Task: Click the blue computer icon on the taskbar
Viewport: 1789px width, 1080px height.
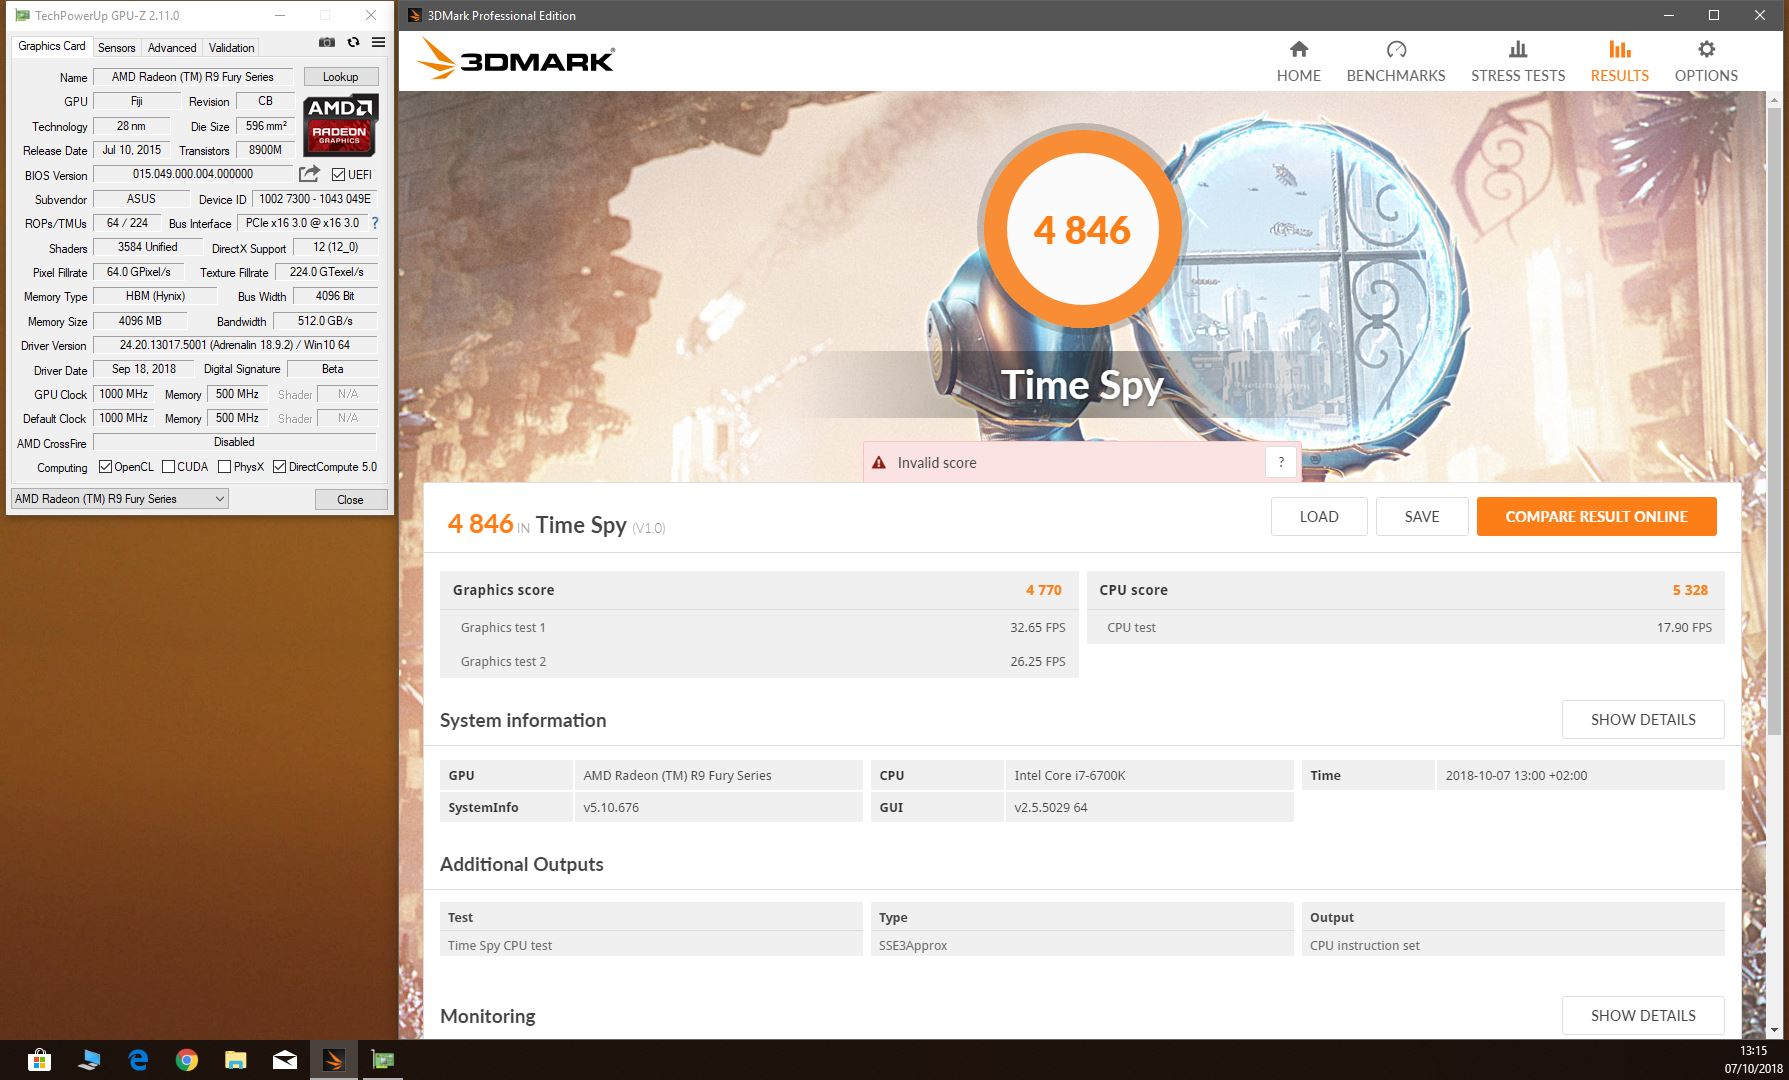Action: 88,1059
